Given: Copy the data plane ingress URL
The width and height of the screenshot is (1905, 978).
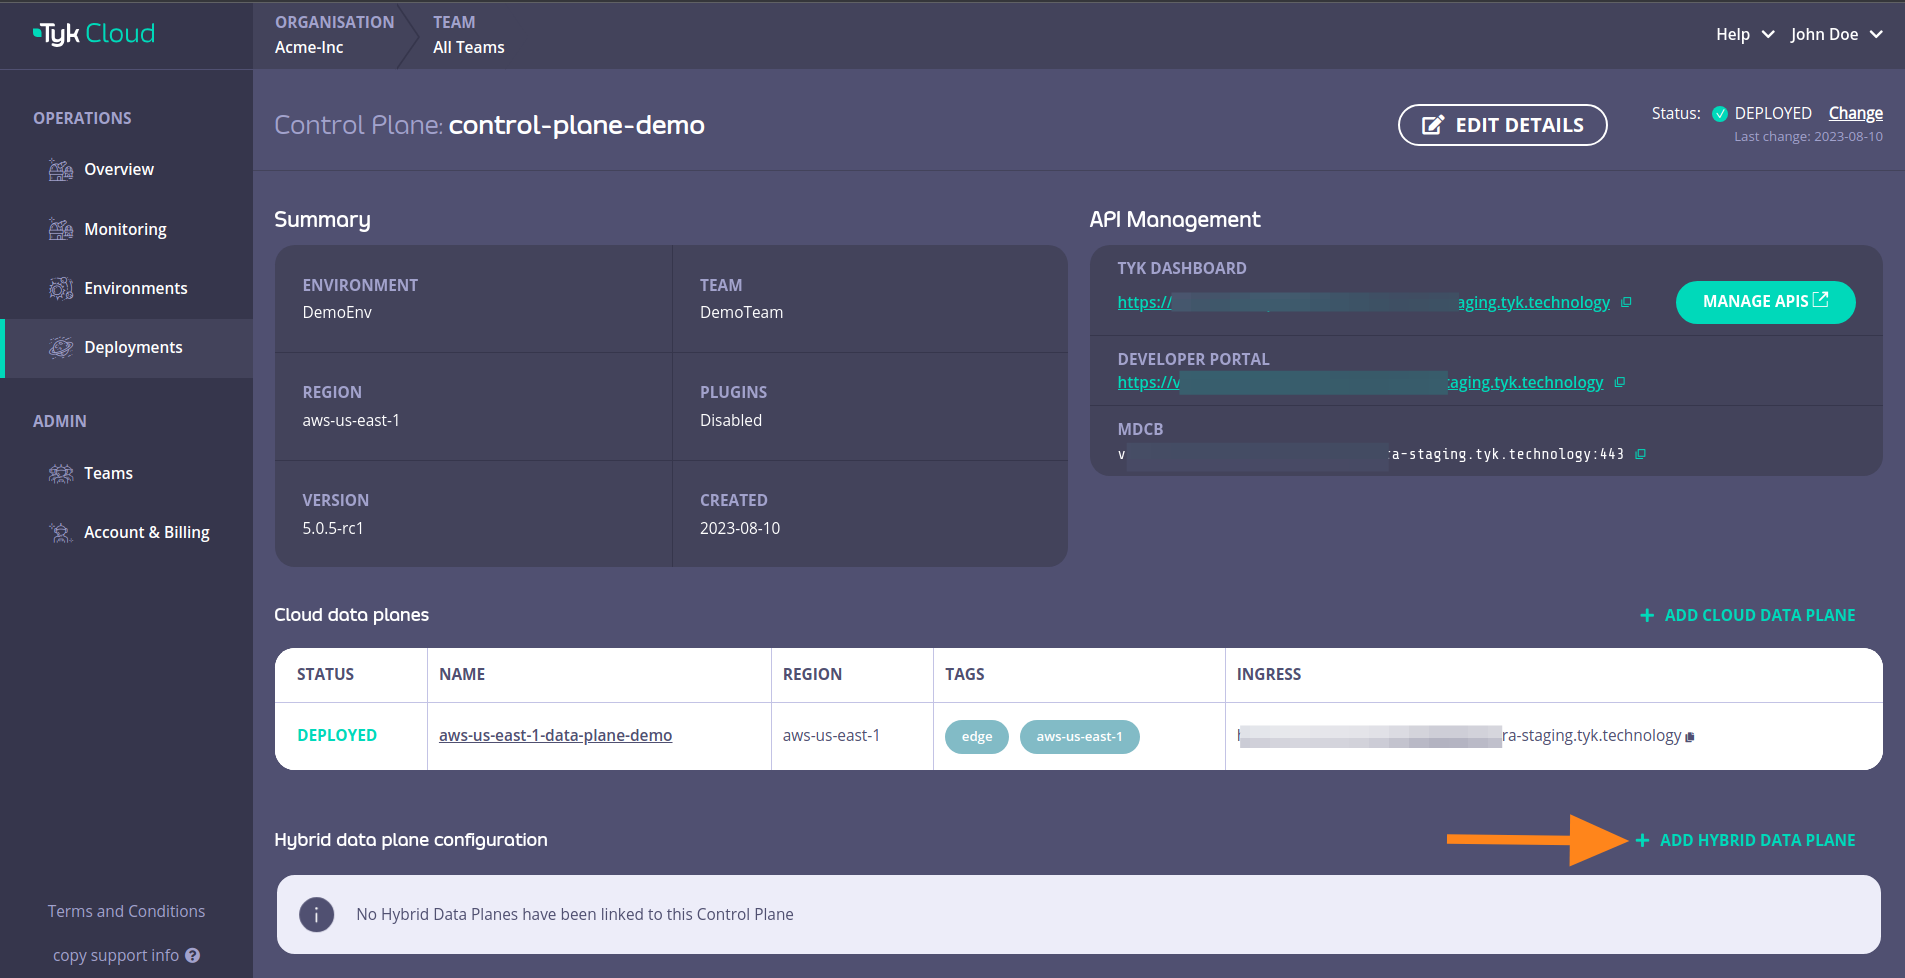Looking at the screenshot, I should click(1690, 737).
